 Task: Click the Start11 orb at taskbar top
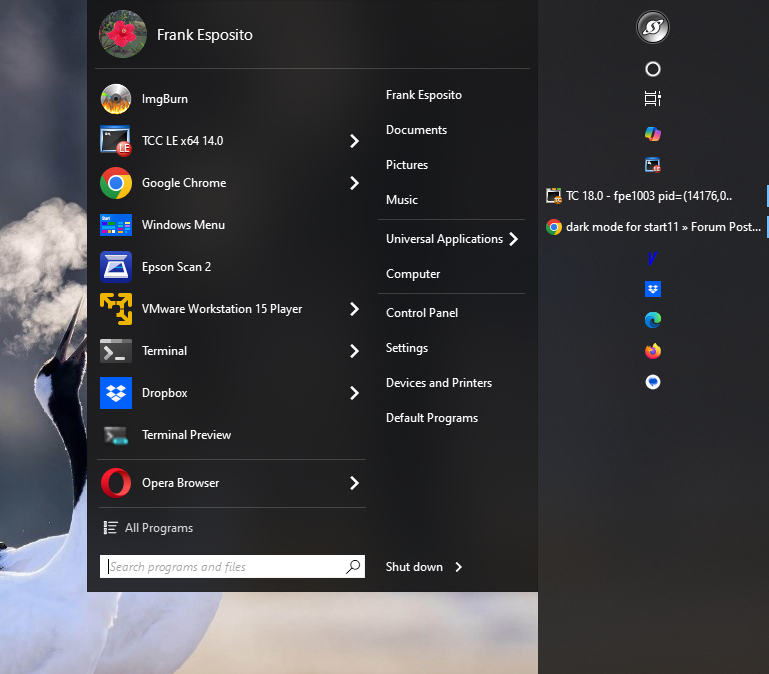click(x=653, y=27)
